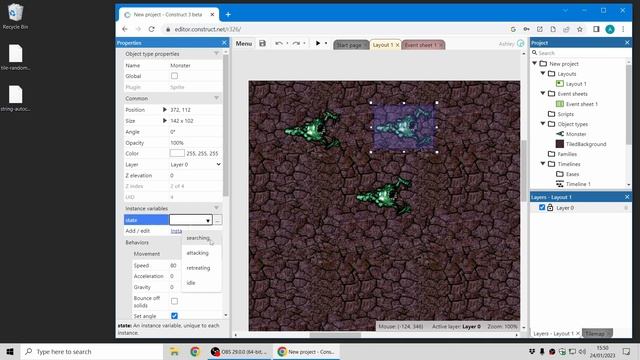
Task: Select the Scripts folder
Action: coord(565,114)
